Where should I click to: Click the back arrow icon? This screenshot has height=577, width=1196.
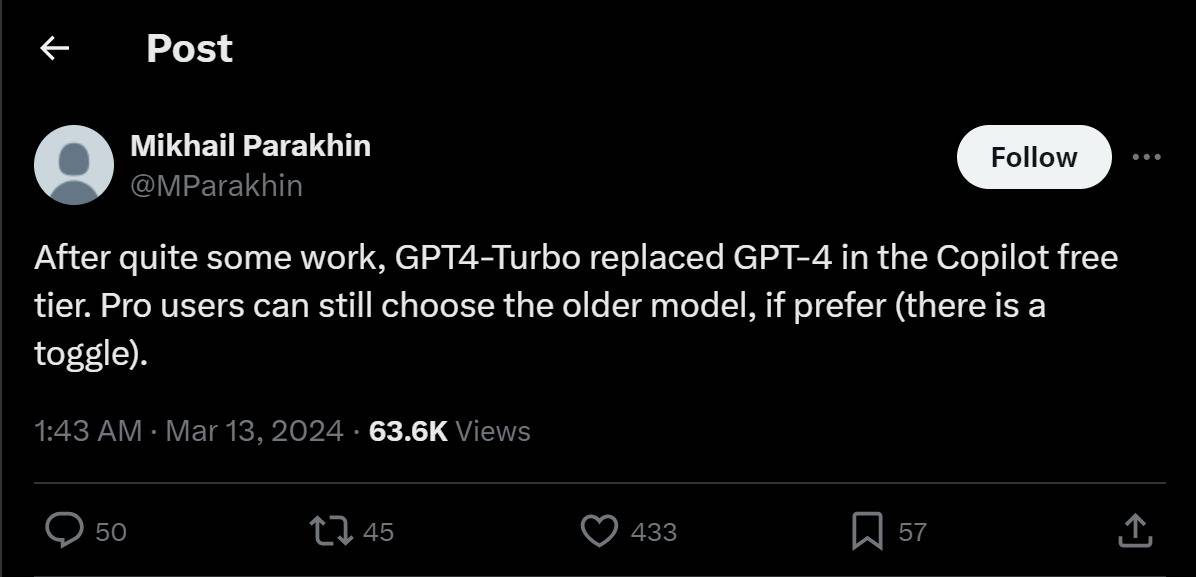(x=54, y=48)
